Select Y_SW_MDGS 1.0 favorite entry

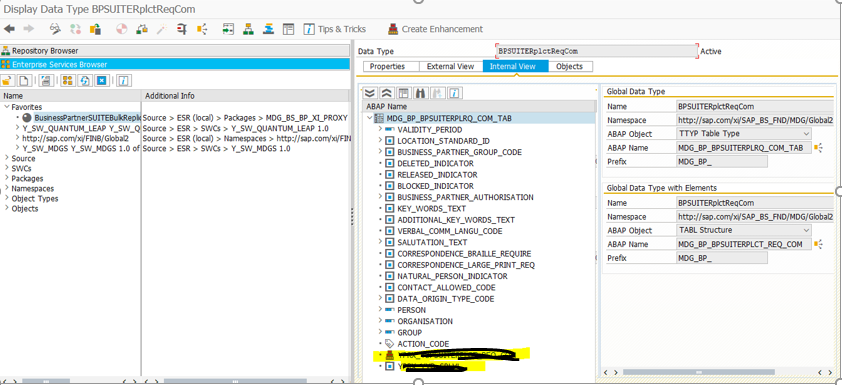[81, 149]
